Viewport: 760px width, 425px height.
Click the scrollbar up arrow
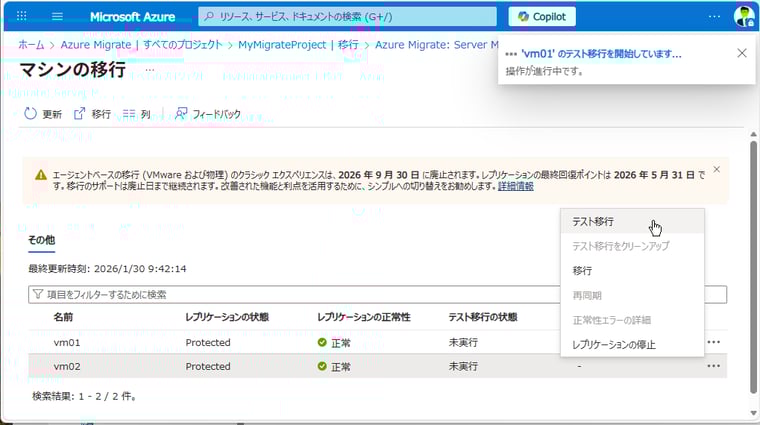click(753, 134)
